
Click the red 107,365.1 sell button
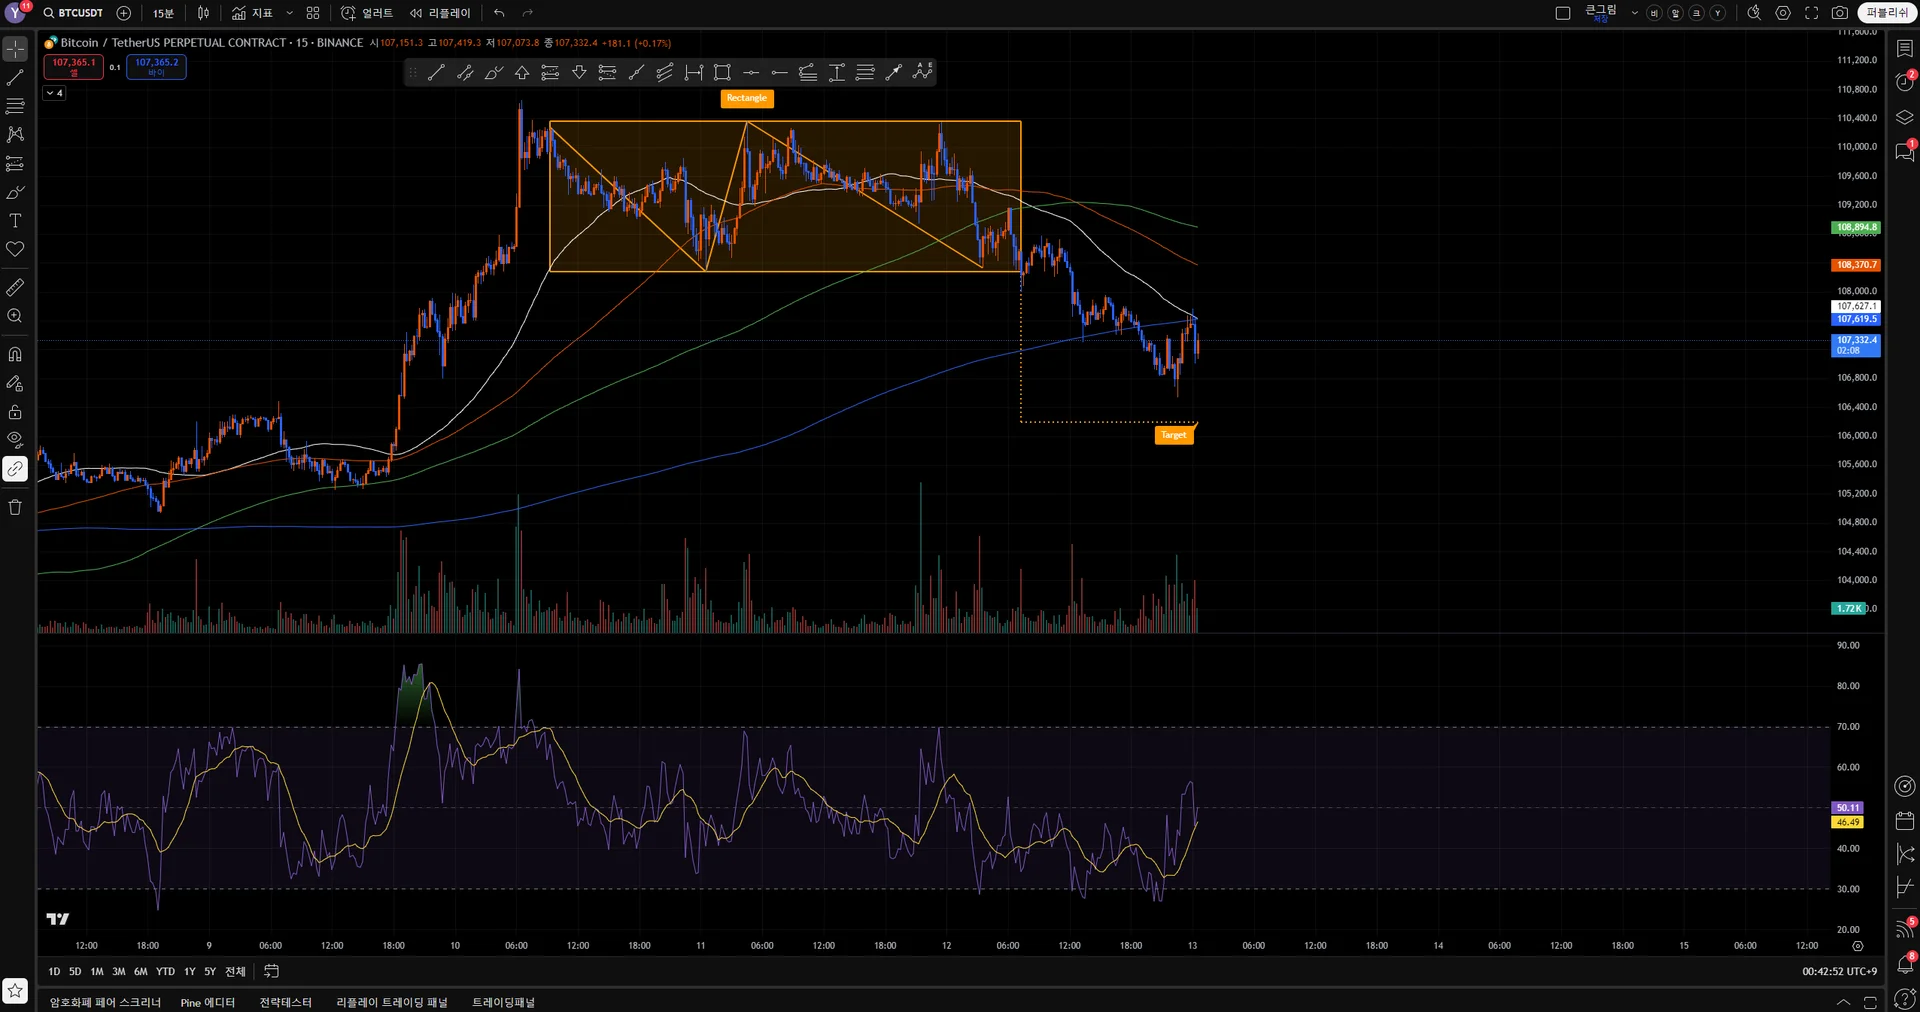click(x=74, y=66)
